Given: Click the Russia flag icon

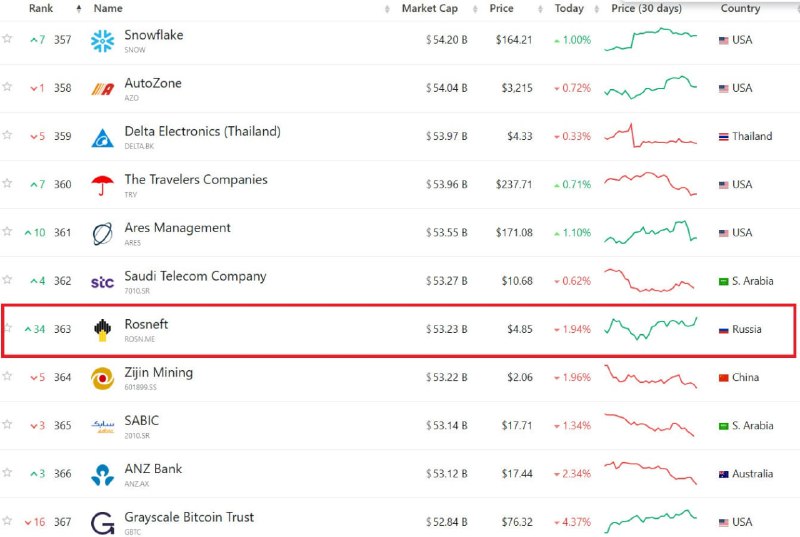Looking at the screenshot, I should click(x=723, y=330).
